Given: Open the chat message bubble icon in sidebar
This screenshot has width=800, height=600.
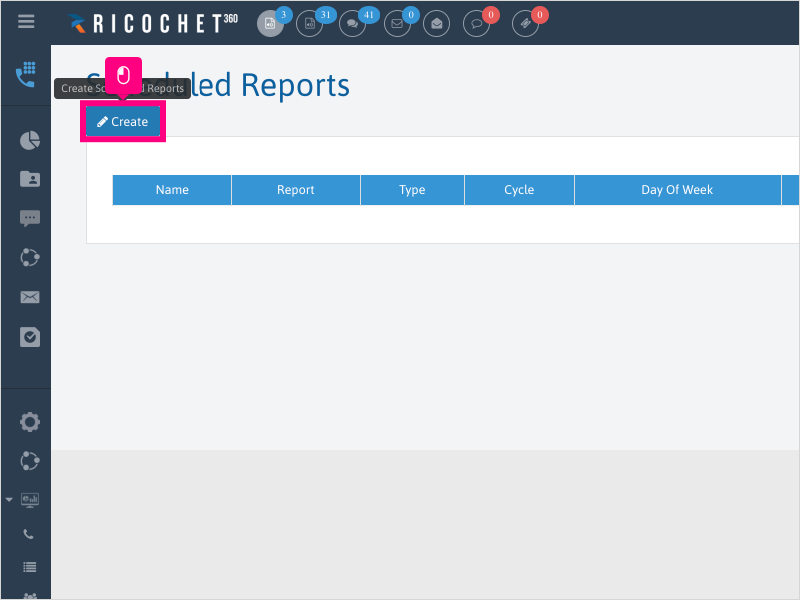Looking at the screenshot, I should pos(30,218).
